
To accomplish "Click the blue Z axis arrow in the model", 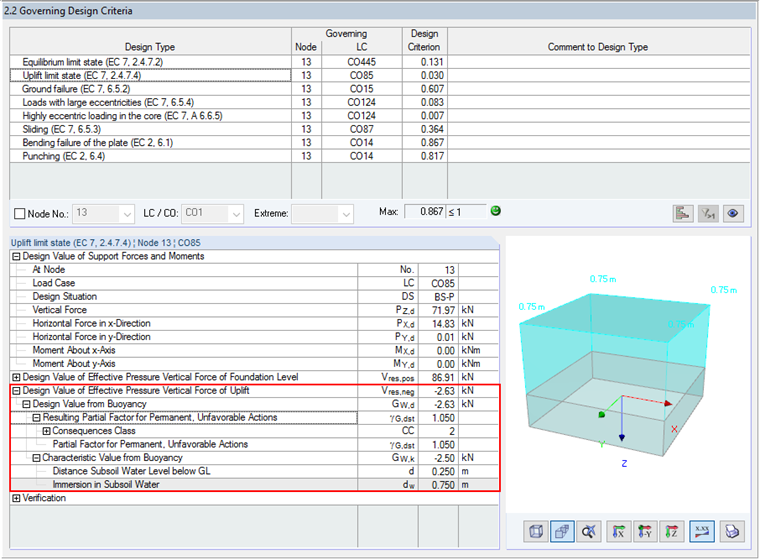I will pyautogui.click(x=622, y=418).
